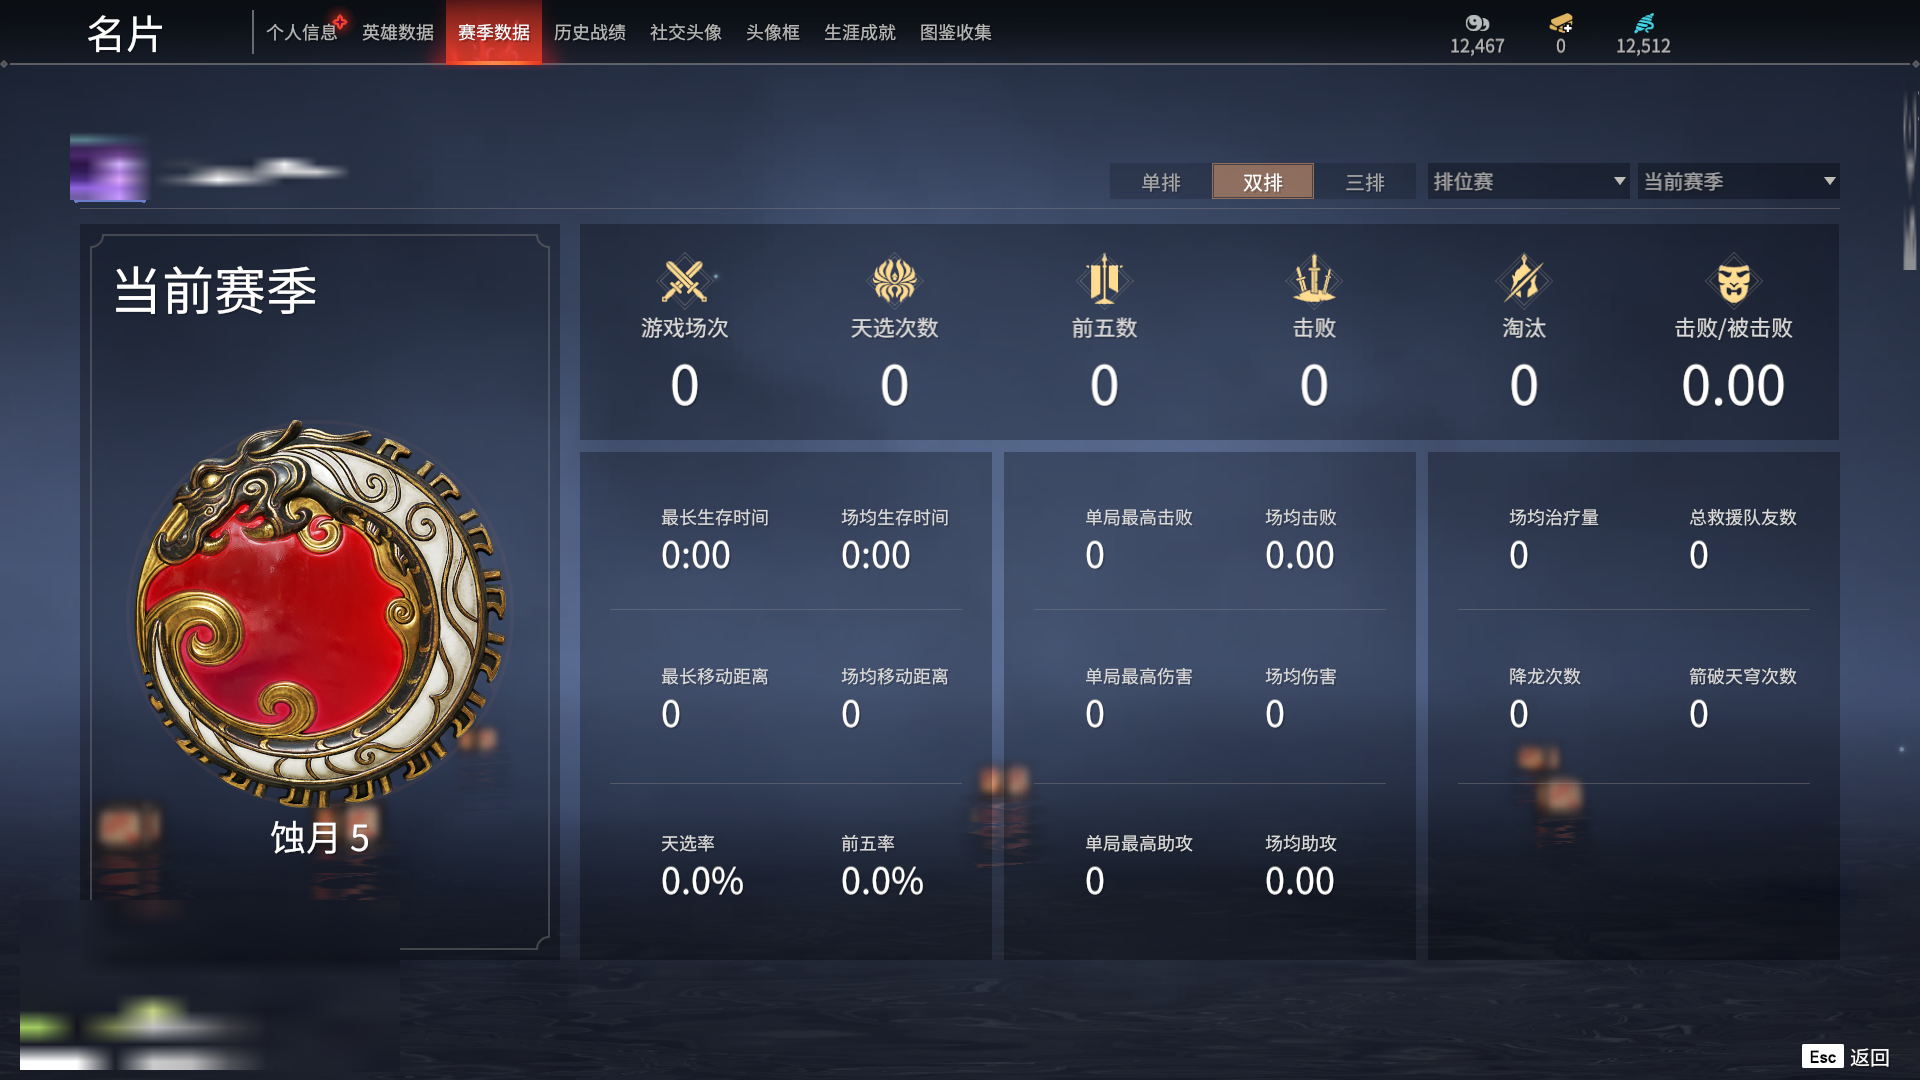
Task: Click the gold ingot add-currency icon
Action: click(1561, 23)
